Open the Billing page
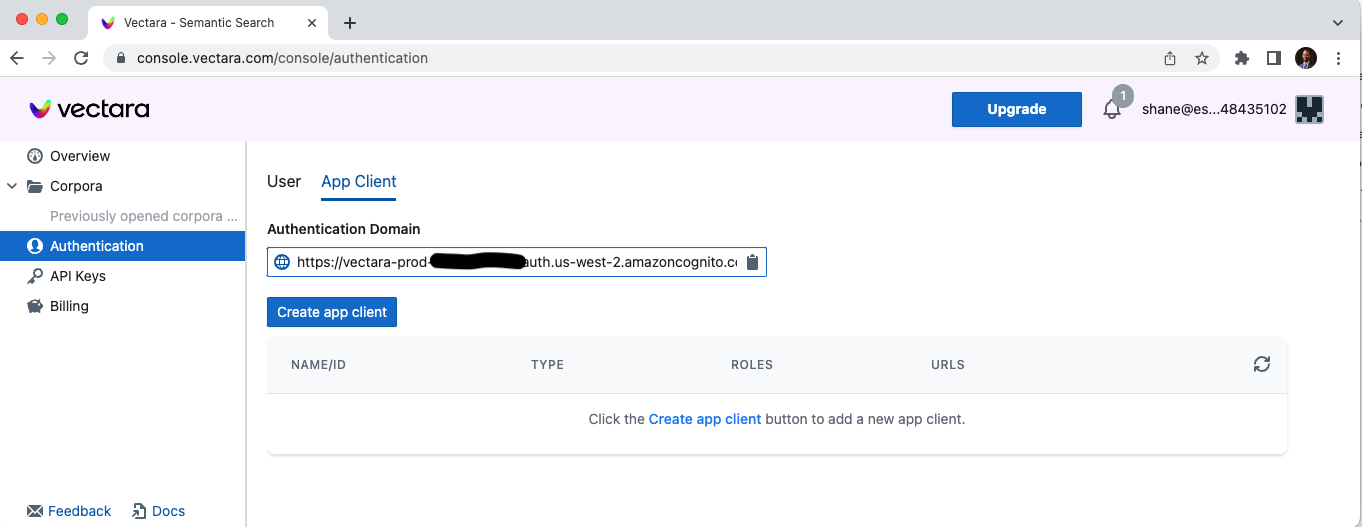 (x=69, y=306)
